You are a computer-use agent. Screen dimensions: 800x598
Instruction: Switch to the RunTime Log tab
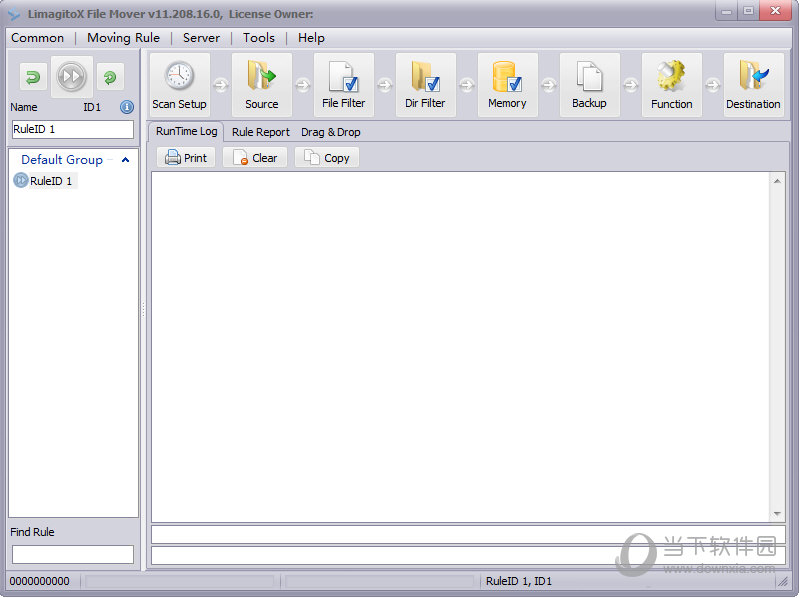click(x=187, y=132)
